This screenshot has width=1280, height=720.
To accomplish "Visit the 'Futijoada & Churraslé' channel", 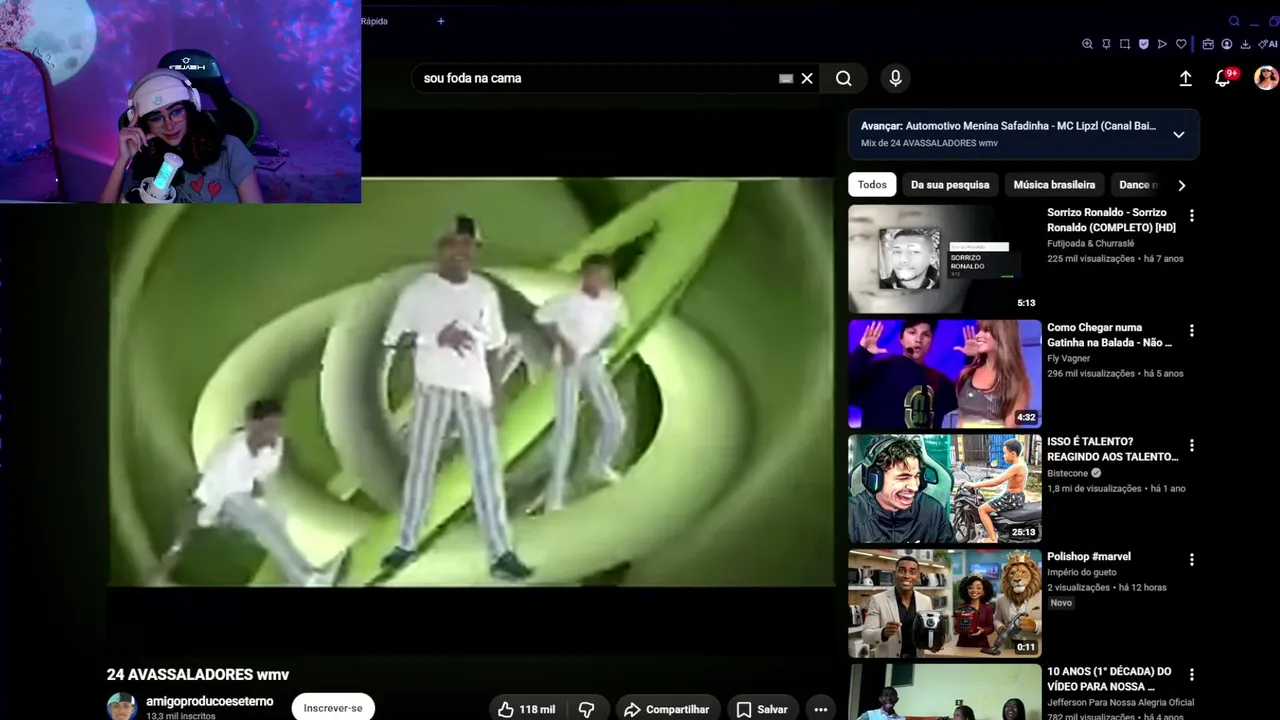I will [x=1091, y=243].
